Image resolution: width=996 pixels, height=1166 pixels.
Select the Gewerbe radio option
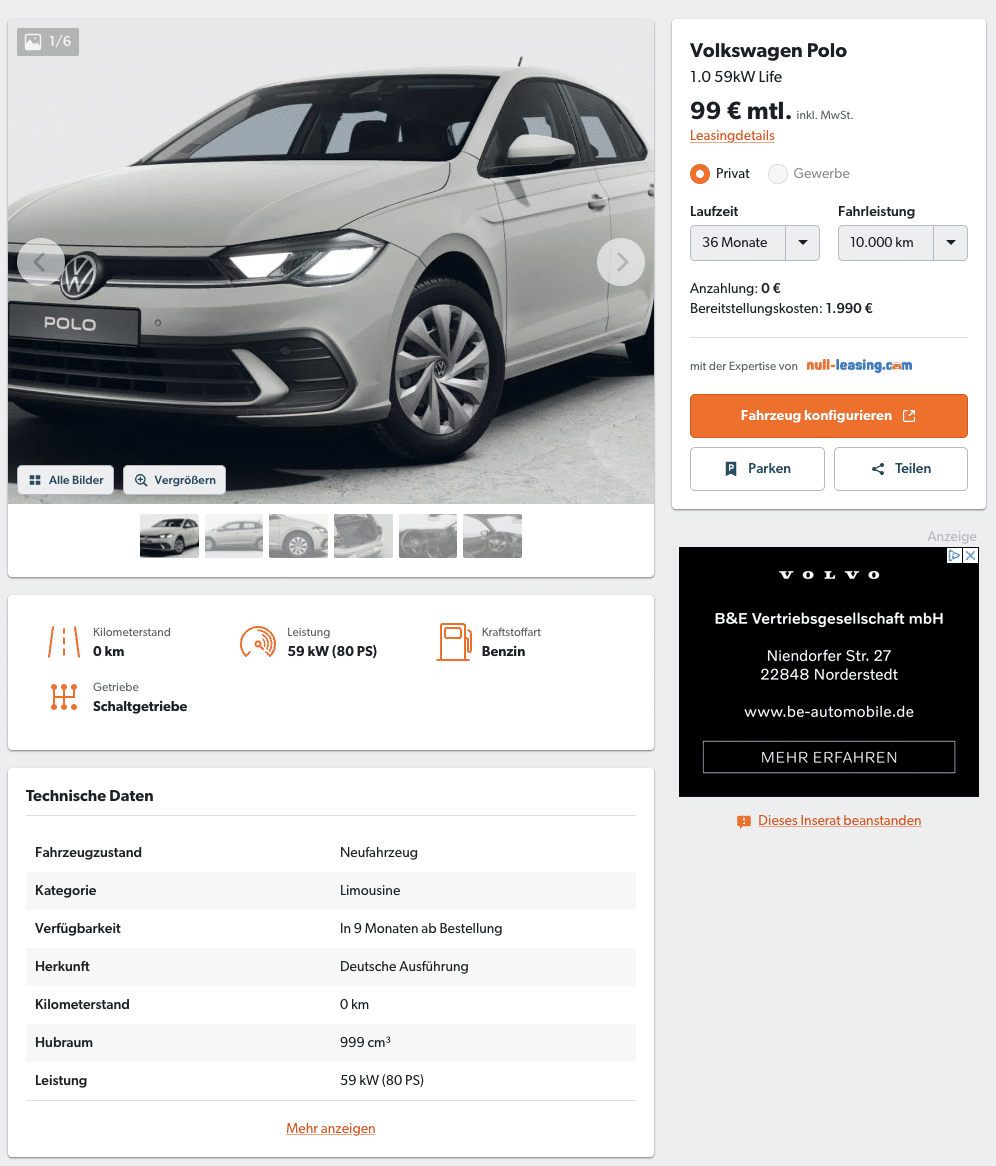778,174
